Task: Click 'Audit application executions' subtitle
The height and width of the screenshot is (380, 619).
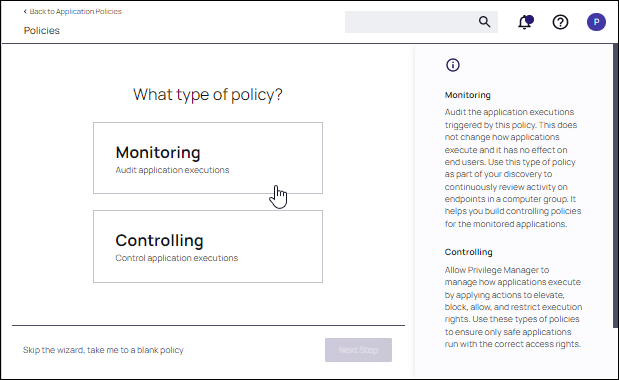Action: [172, 170]
